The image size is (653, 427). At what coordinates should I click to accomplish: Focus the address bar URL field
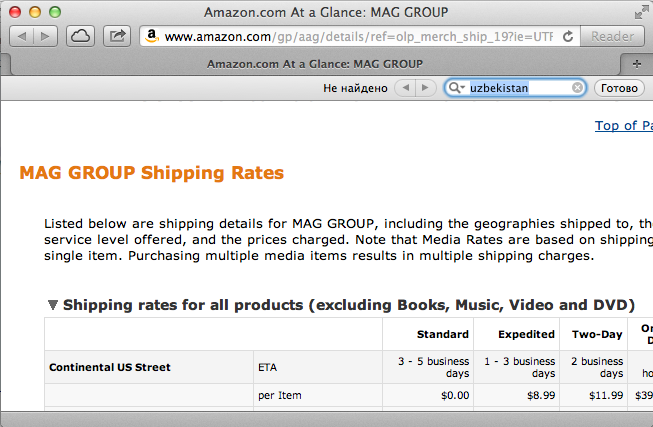[358, 37]
